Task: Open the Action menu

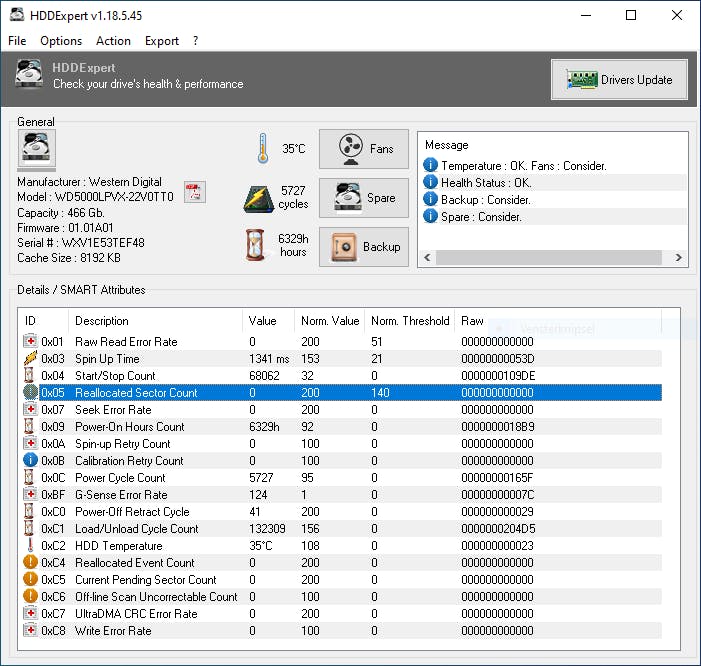Action: [x=113, y=41]
